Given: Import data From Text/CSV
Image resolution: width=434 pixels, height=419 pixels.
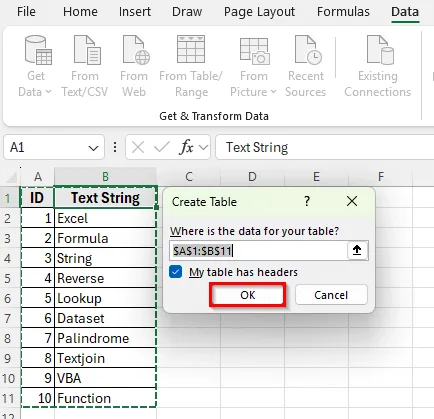Looking at the screenshot, I should pyautogui.click(x=85, y=66).
